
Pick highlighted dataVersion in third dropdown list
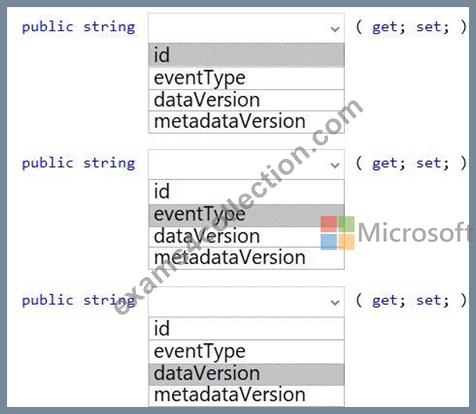(x=246, y=374)
